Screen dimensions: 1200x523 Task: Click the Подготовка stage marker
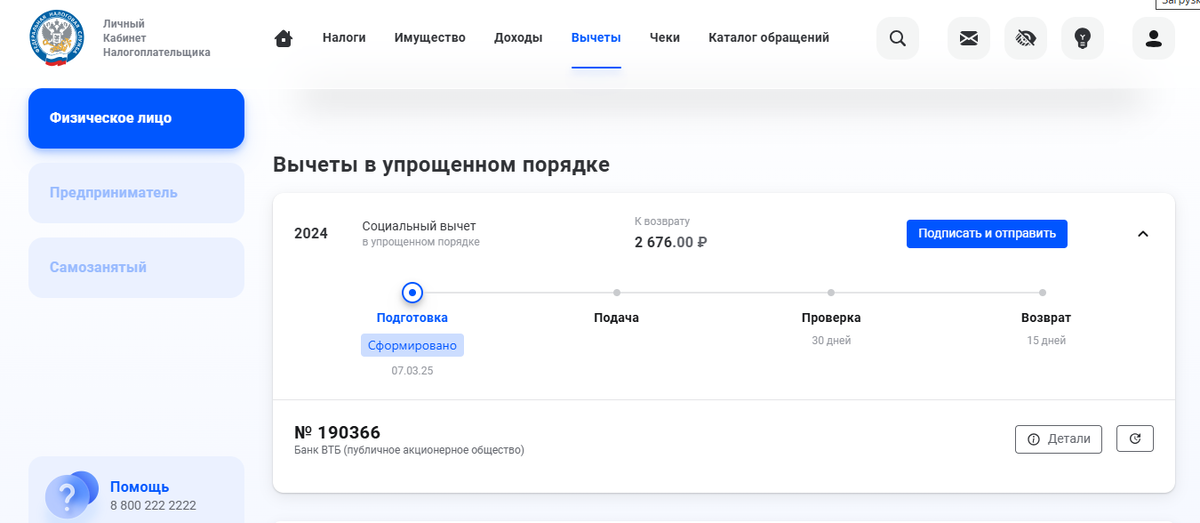pyautogui.click(x=412, y=293)
